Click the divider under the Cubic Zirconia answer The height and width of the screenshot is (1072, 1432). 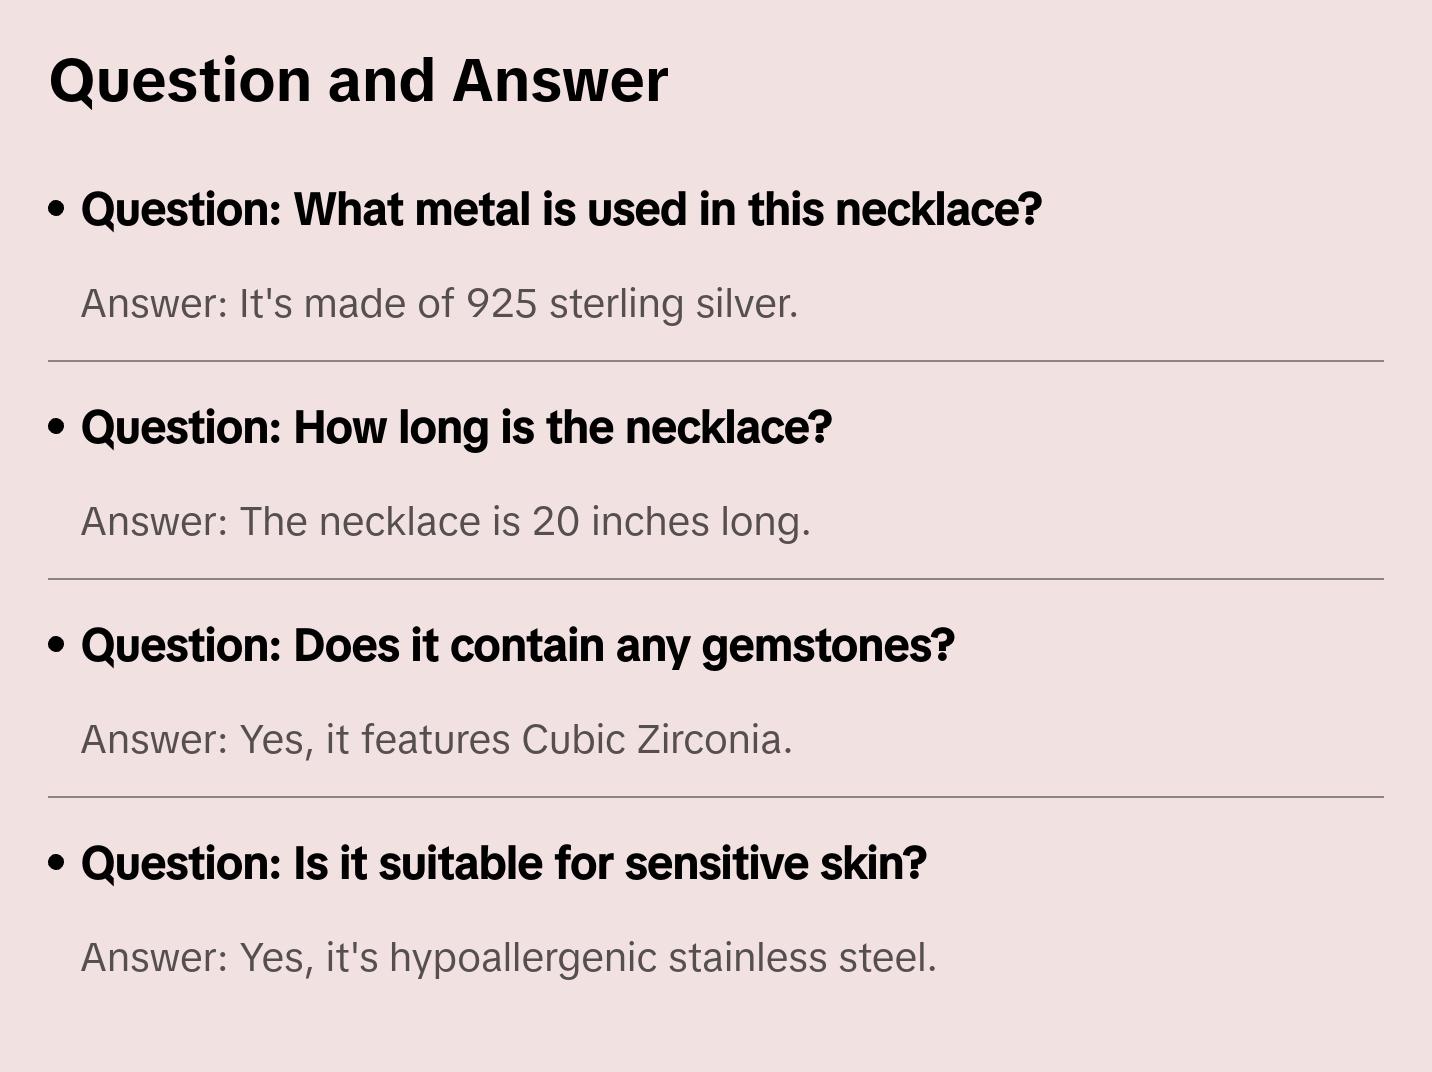pyautogui.click(x=716, y=797)
